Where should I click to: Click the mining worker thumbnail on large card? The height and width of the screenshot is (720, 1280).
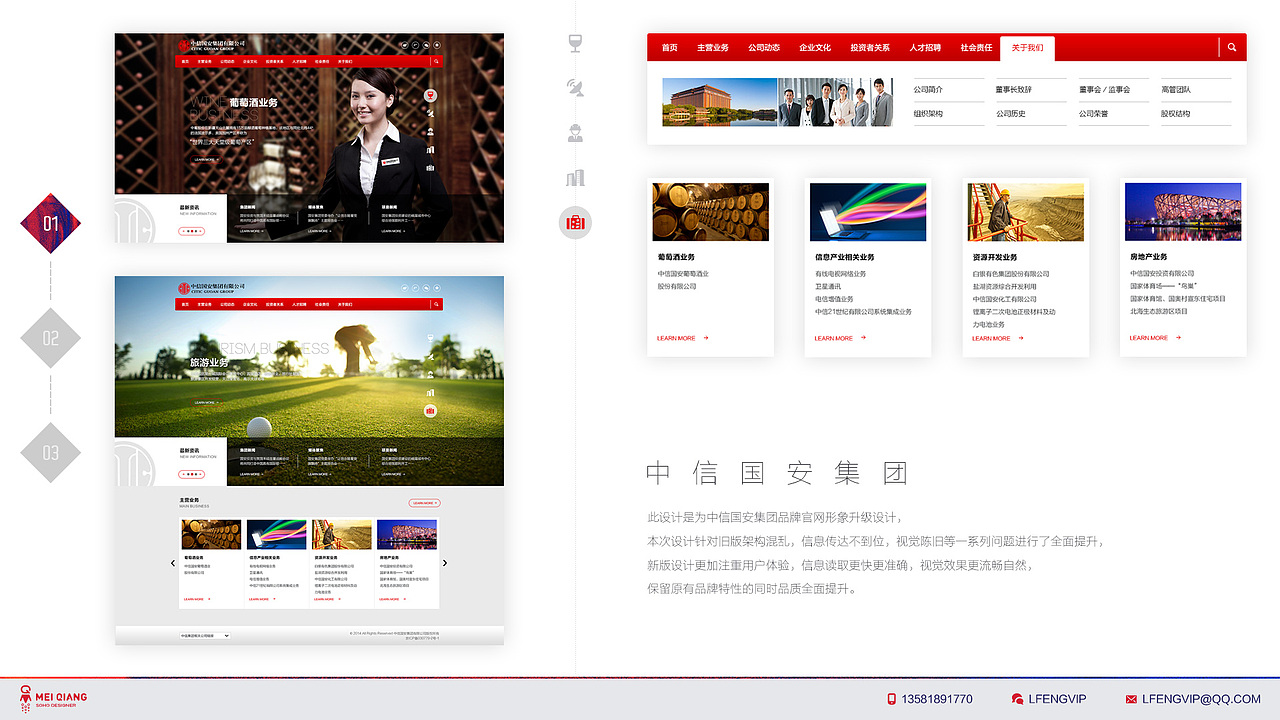coord(1026,212)
